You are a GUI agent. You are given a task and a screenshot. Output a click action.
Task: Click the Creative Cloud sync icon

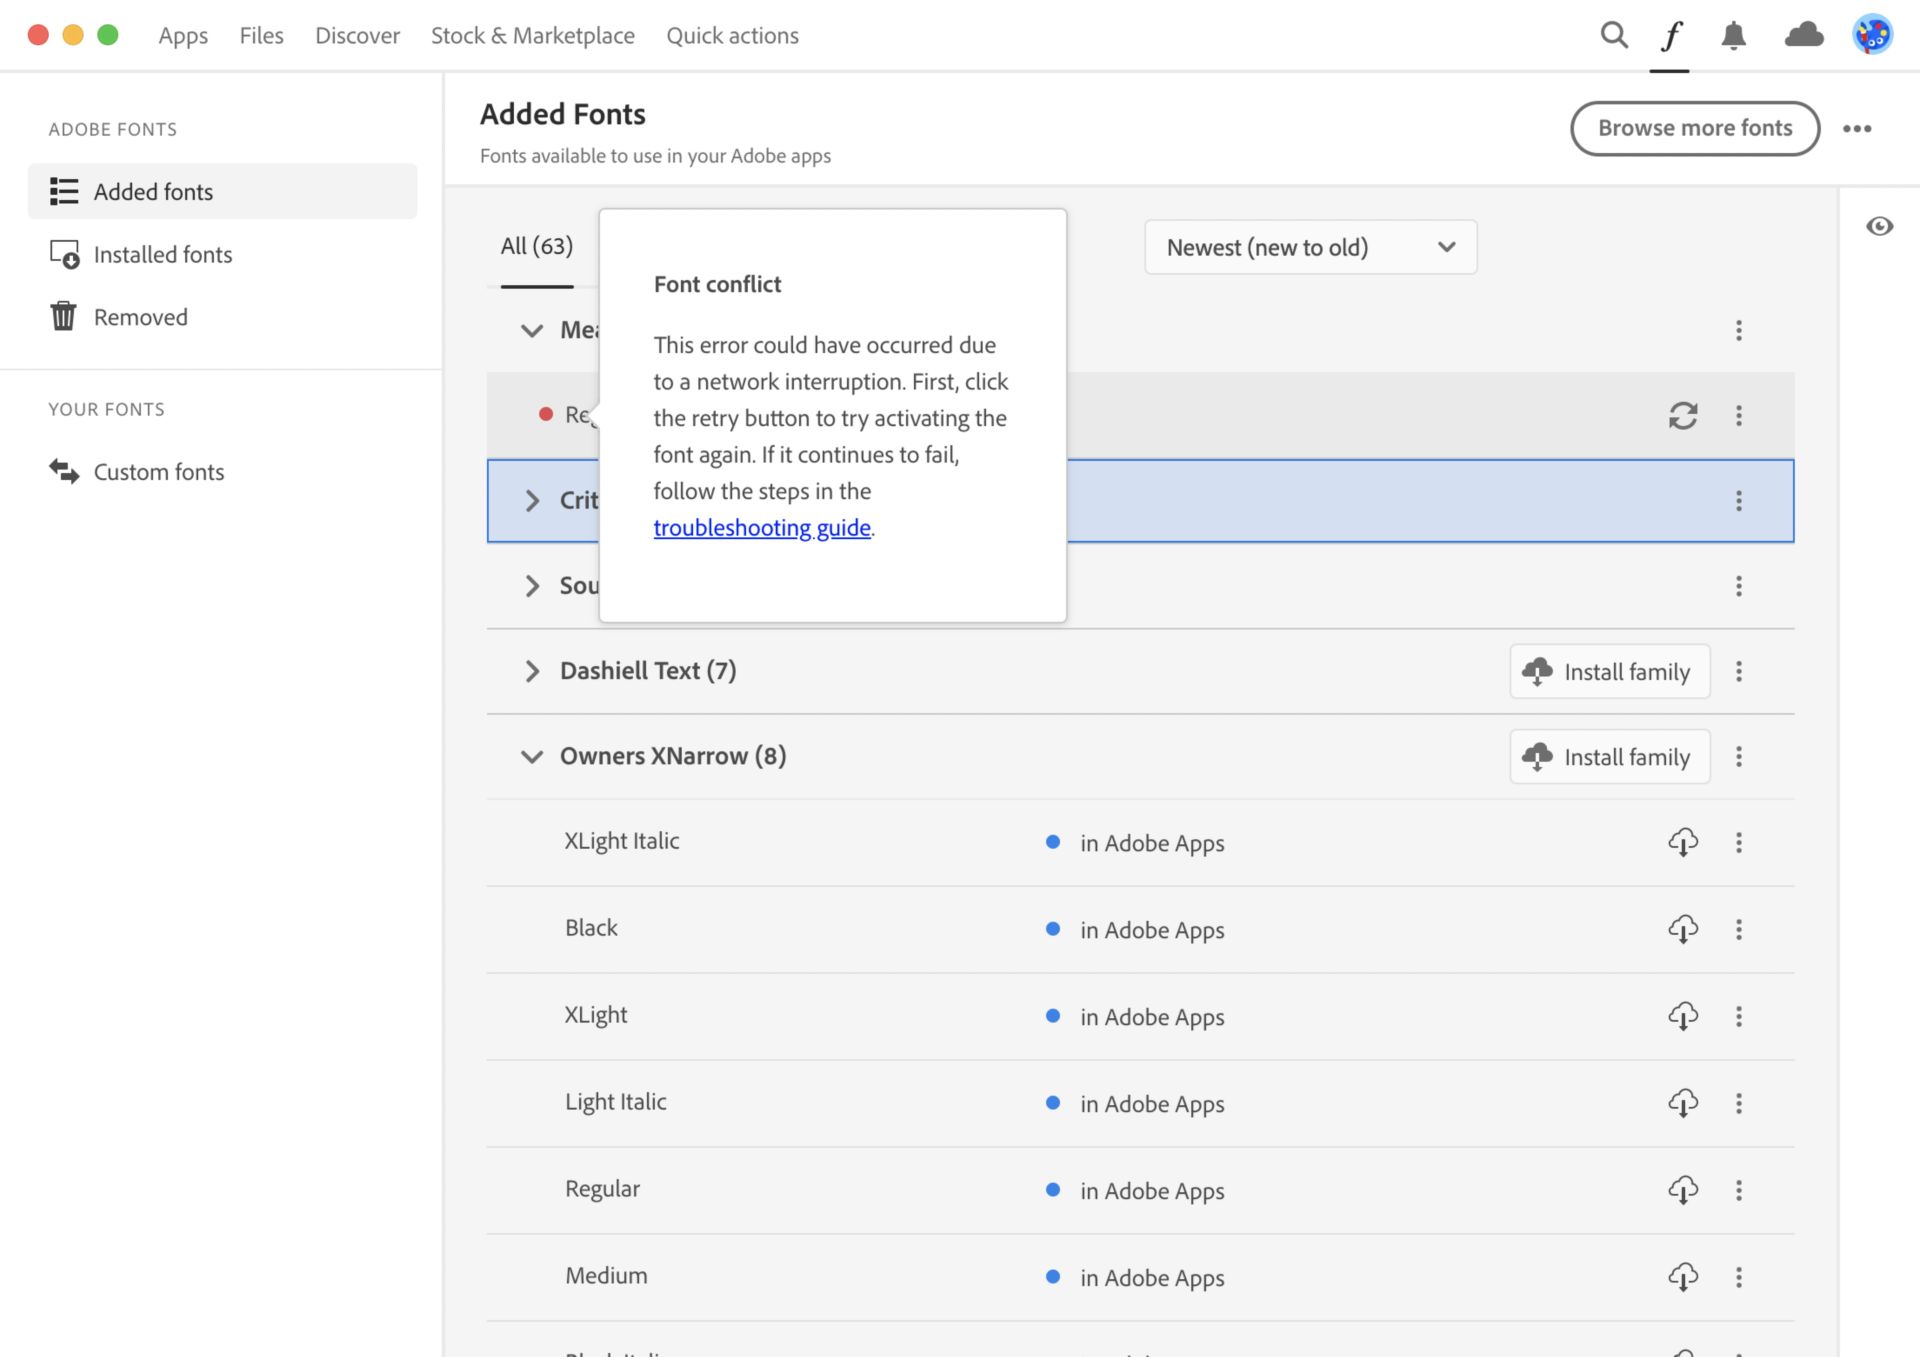1798,34
